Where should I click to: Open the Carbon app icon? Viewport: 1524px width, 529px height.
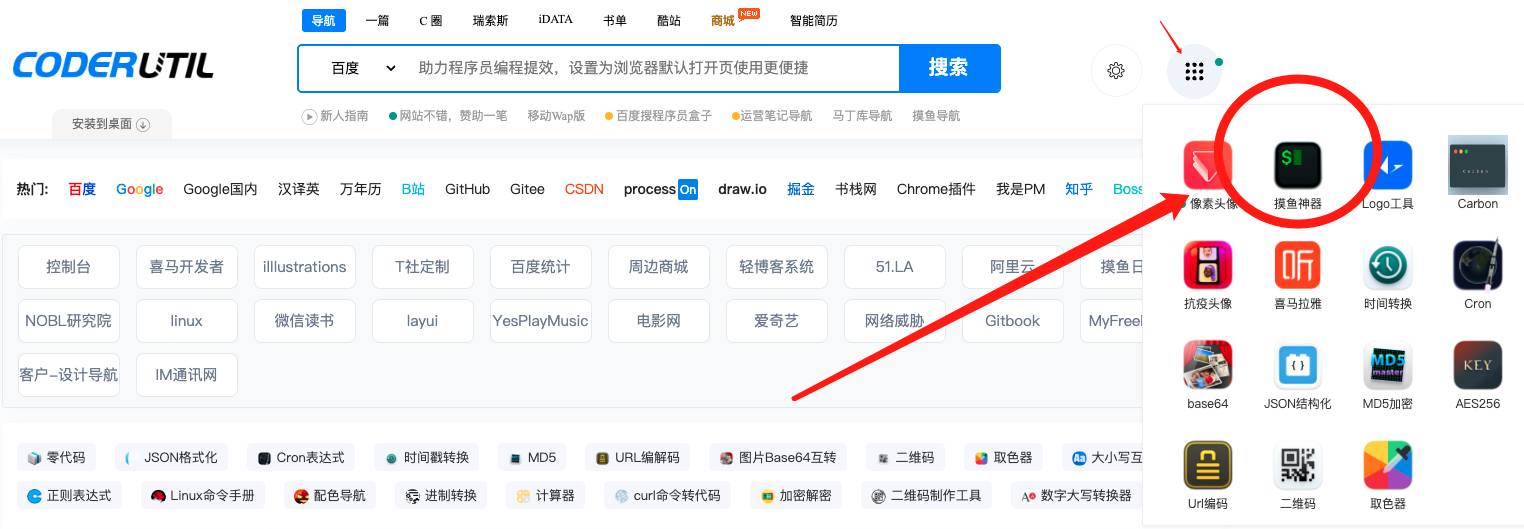coord(1478,165)
